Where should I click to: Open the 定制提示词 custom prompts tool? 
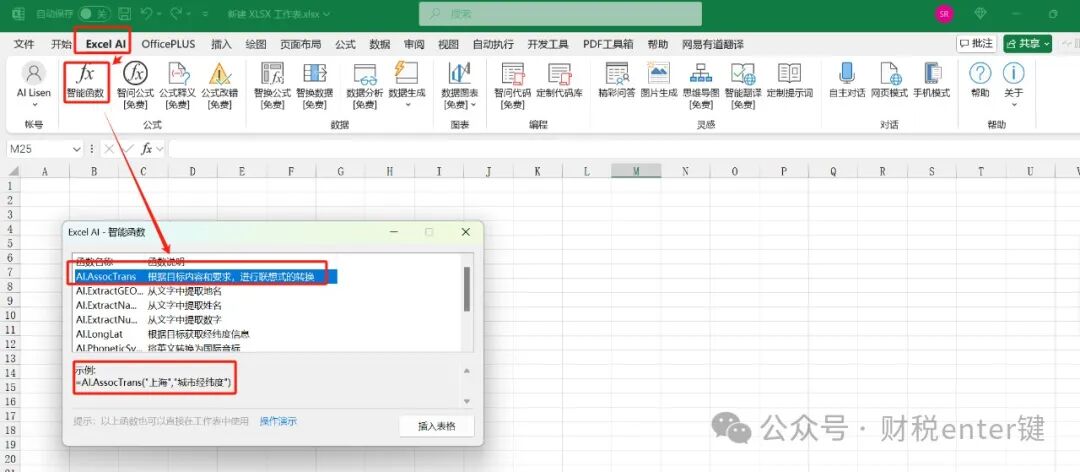[789, 80]
